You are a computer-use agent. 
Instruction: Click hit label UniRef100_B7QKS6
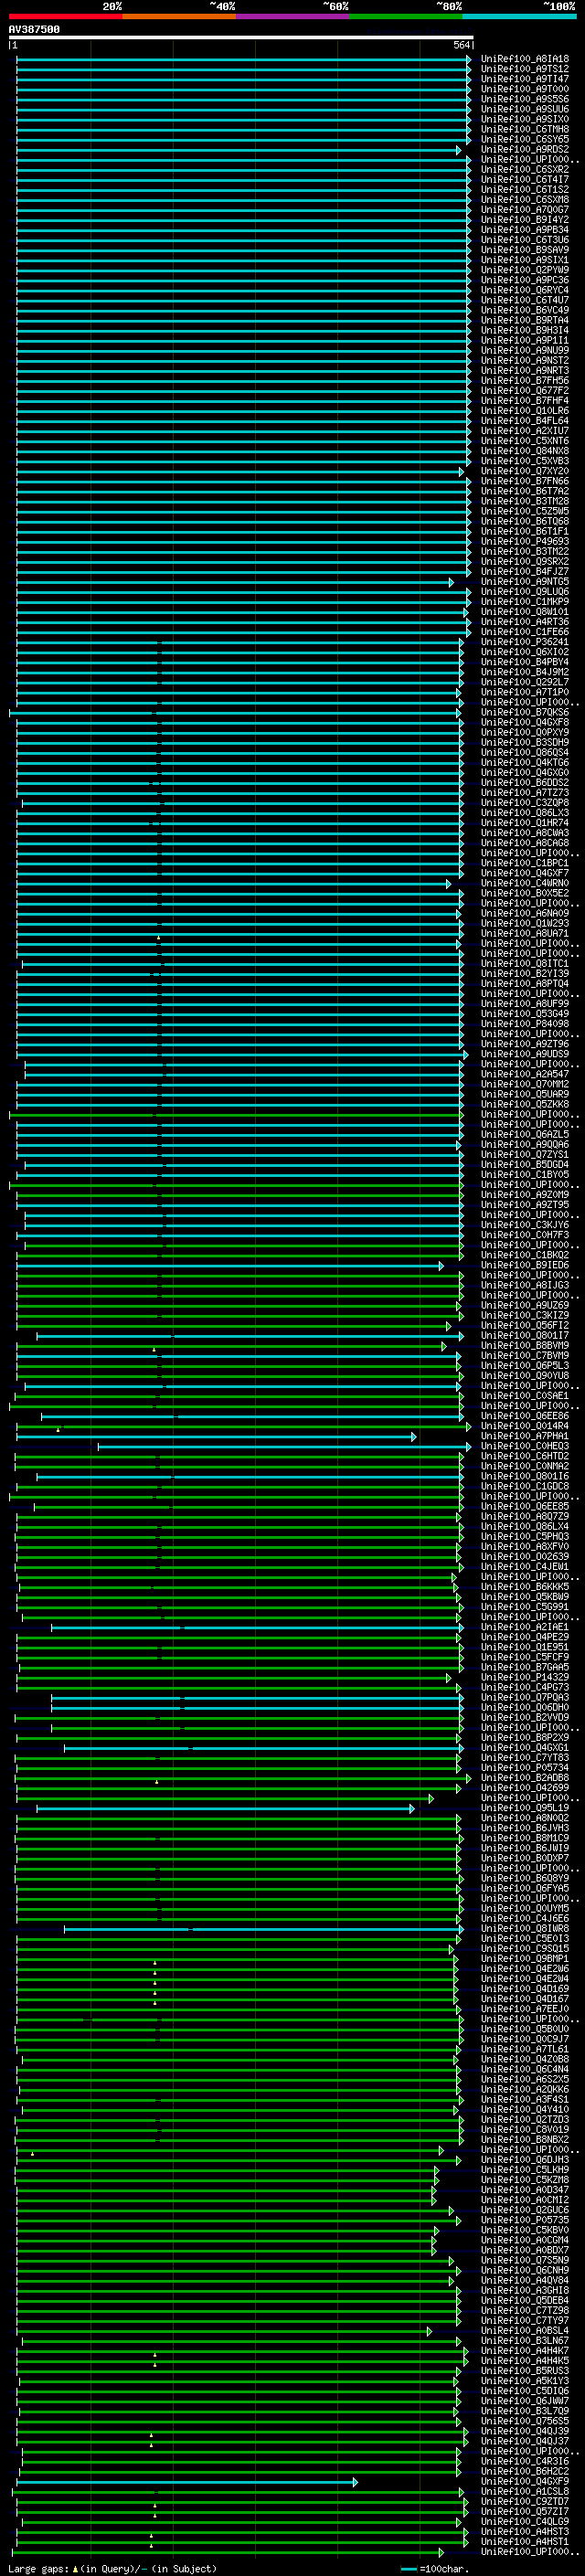pos(525,712)
